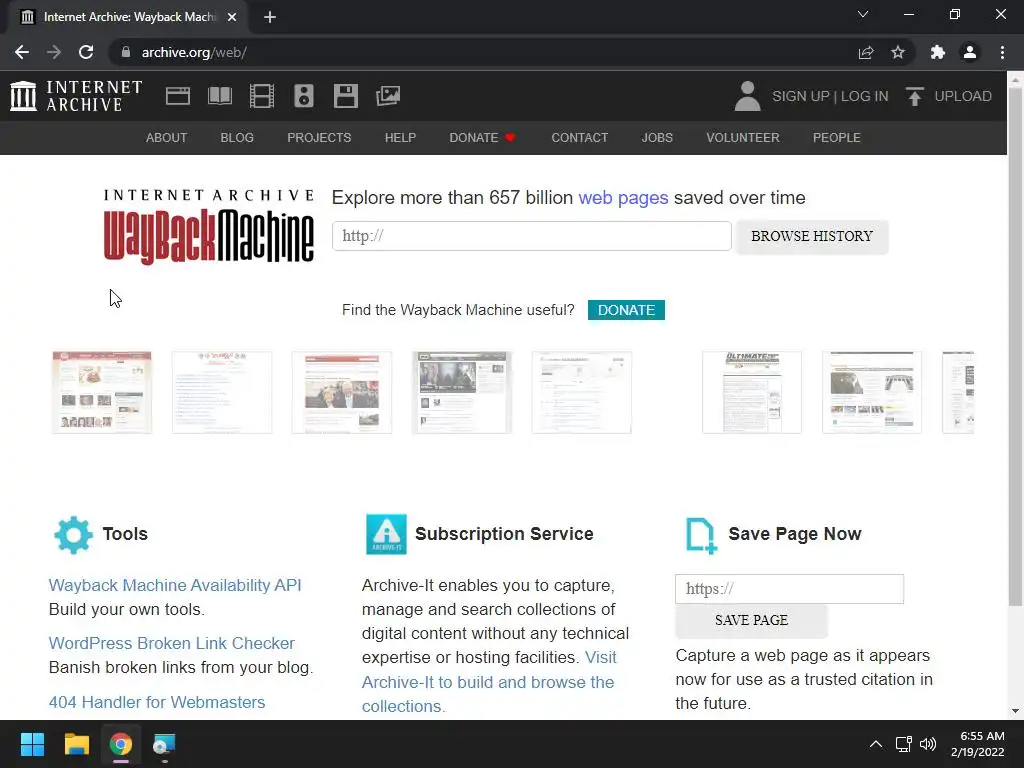Open the Web section icon in the header
This screenshot has height=768, width=1024.
pos(178,96)
